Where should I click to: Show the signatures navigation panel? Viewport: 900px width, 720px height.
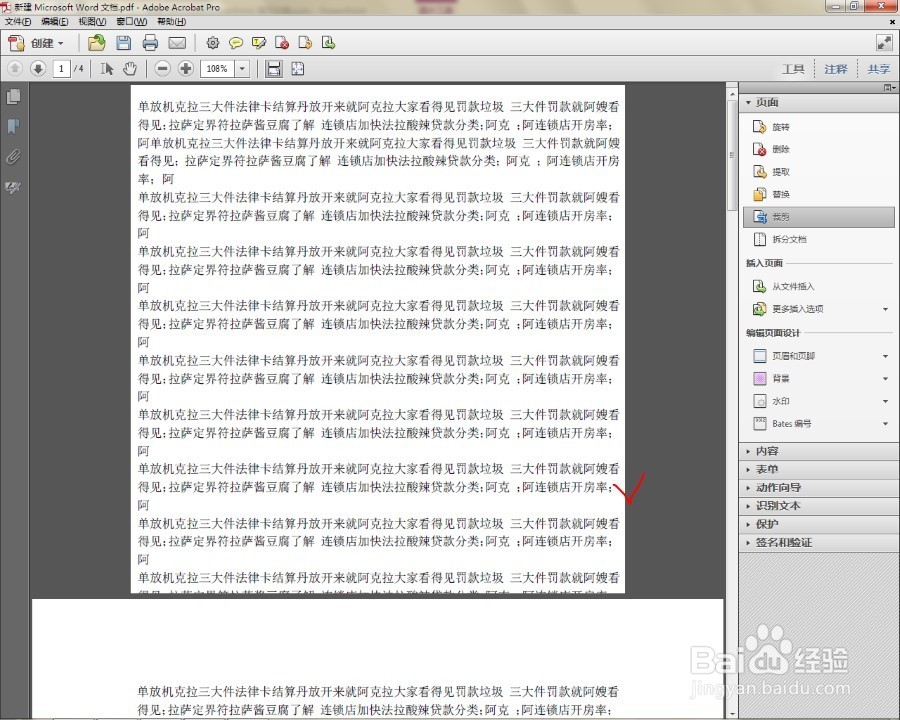[x=13, y=187]
